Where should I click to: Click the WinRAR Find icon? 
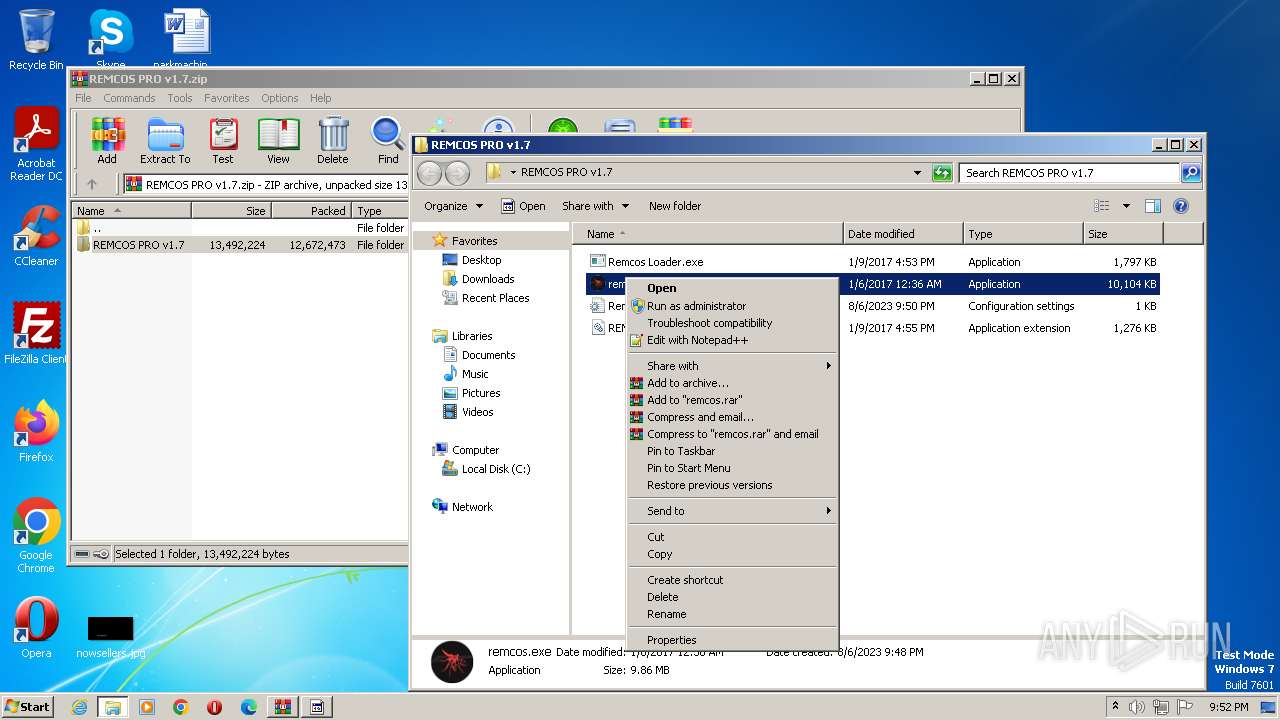388,141
